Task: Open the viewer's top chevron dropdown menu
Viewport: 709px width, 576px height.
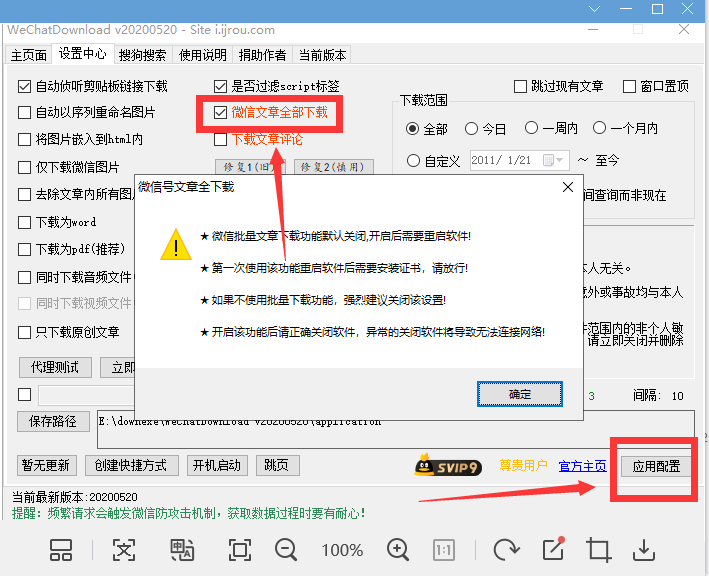Action: (x=595, y=9)
